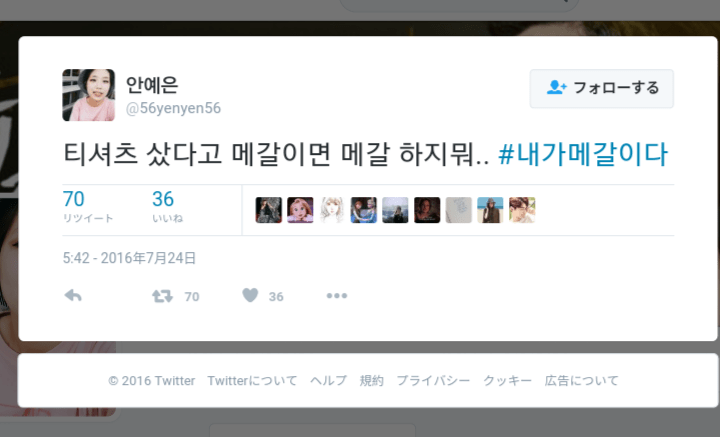
Task: Open the last avatar in likers row
Action: click(x=522, y=210)
